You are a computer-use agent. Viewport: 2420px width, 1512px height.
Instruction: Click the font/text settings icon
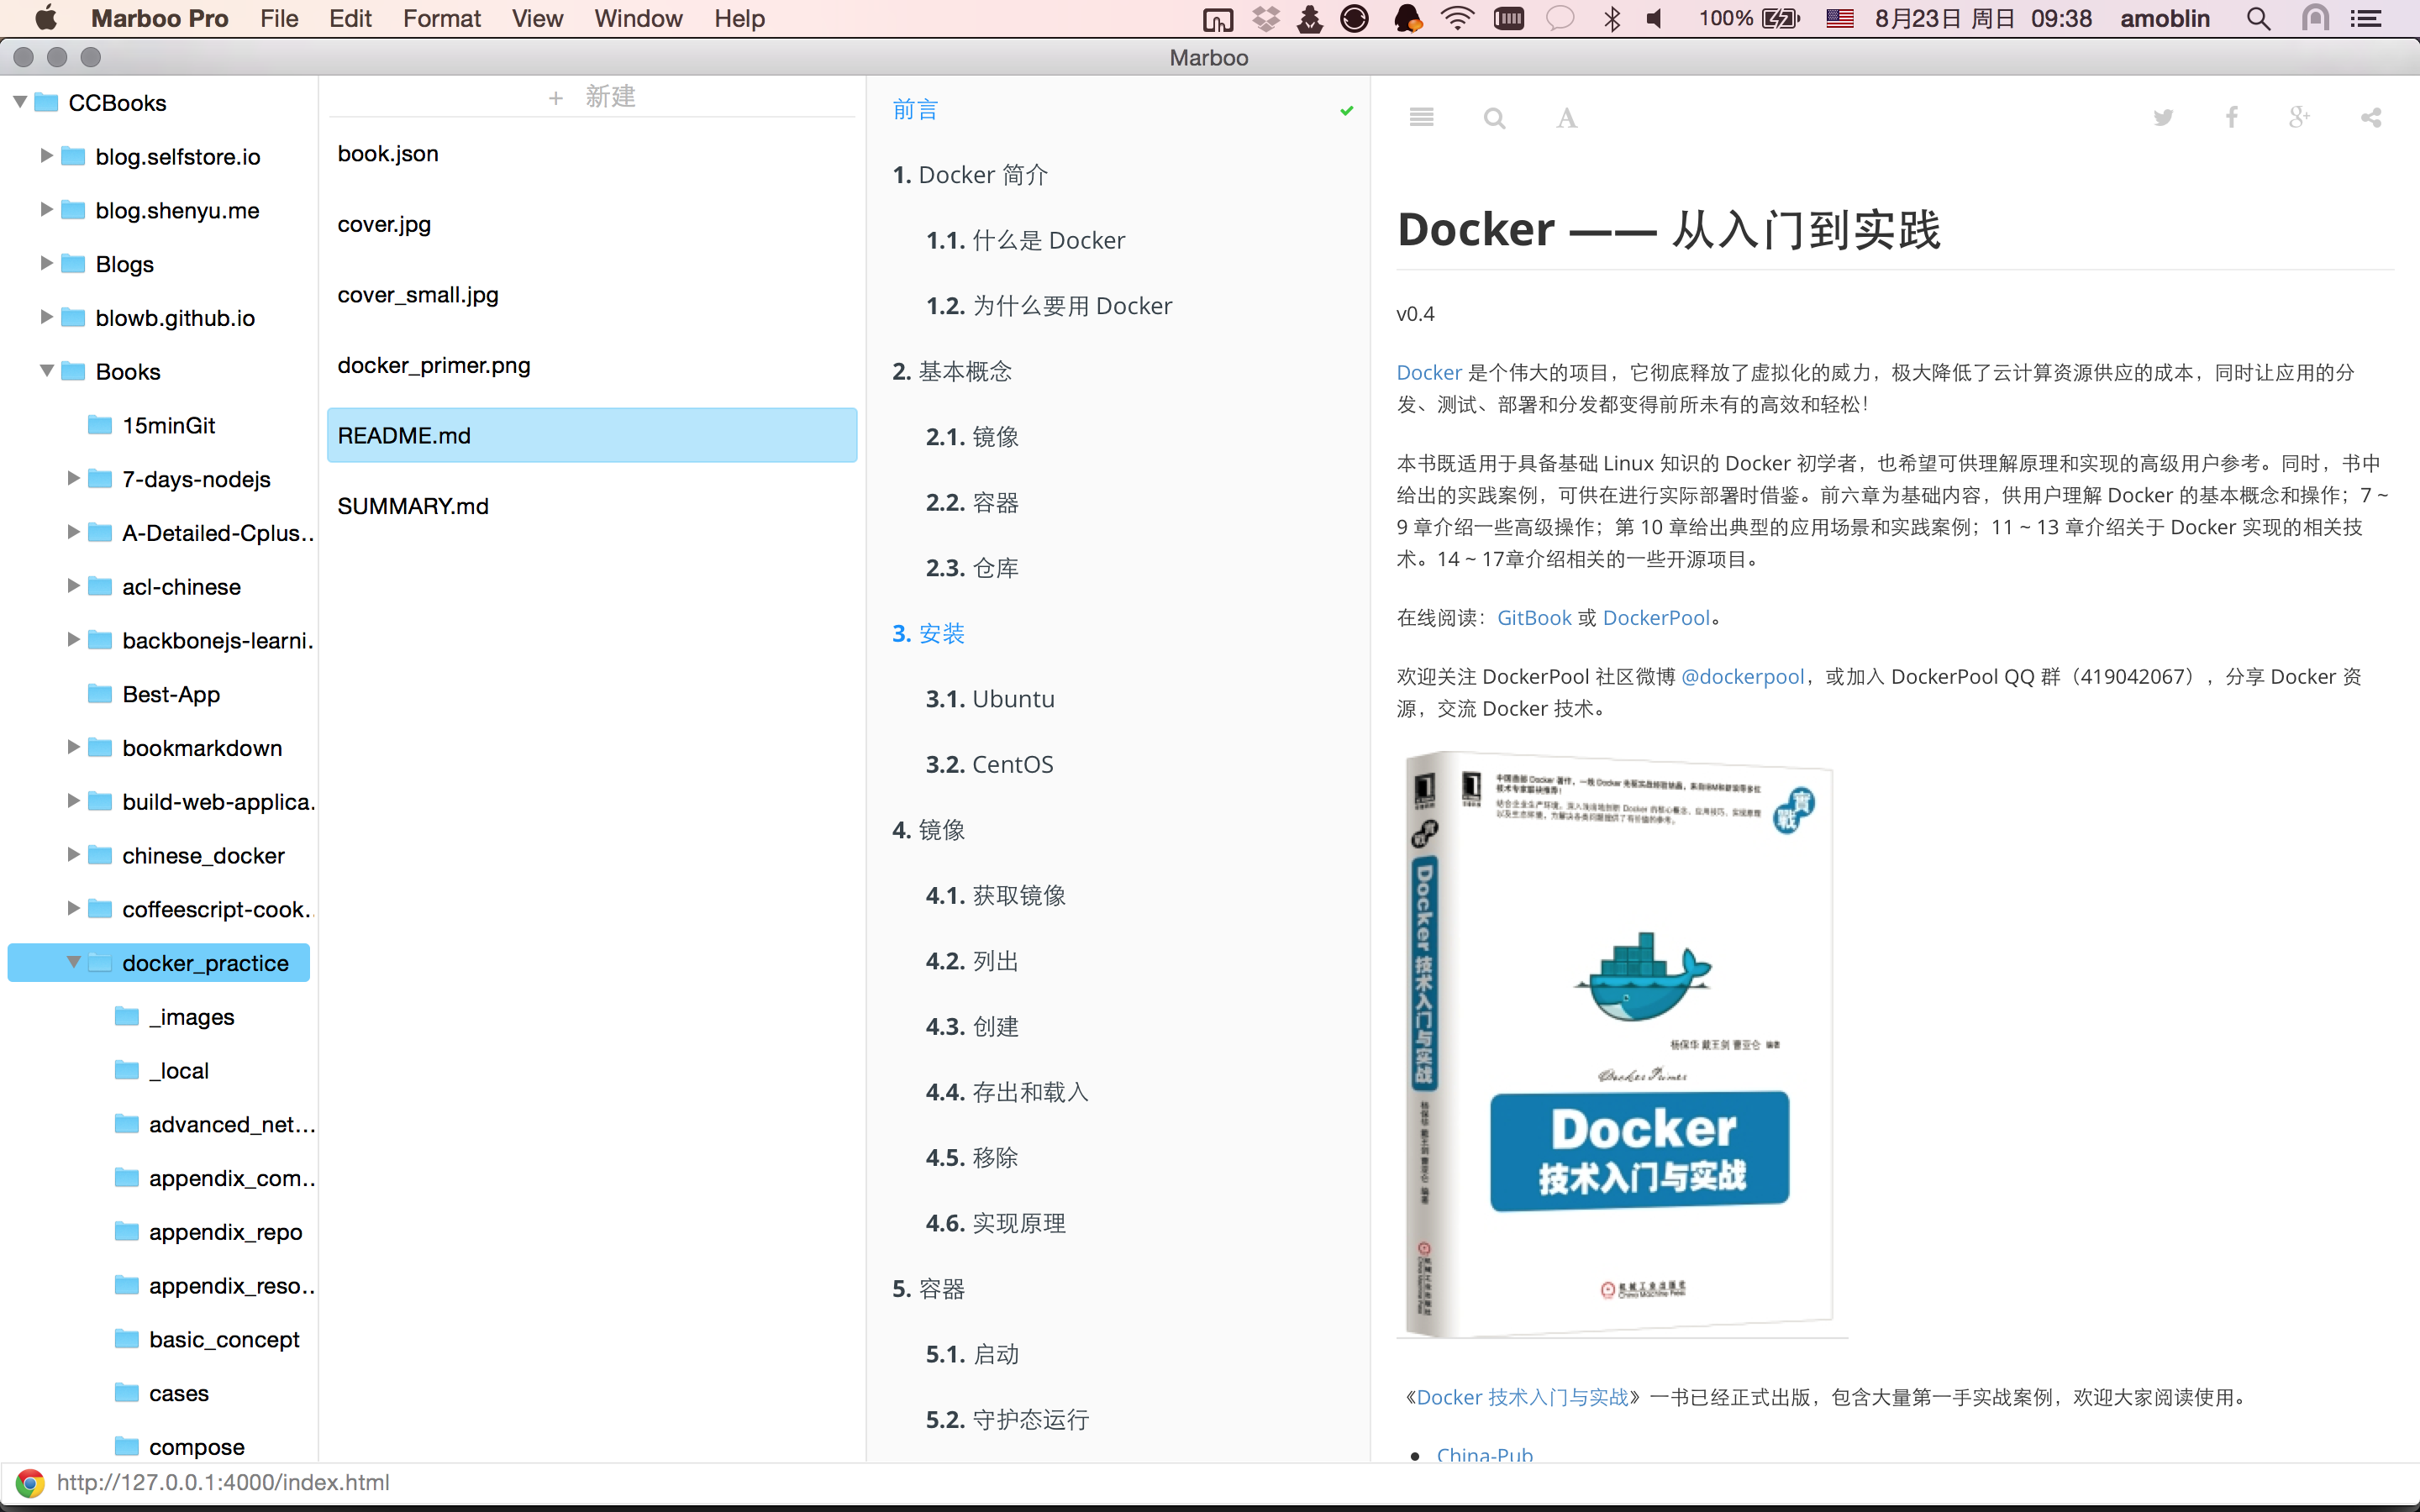coord(1565,117)
